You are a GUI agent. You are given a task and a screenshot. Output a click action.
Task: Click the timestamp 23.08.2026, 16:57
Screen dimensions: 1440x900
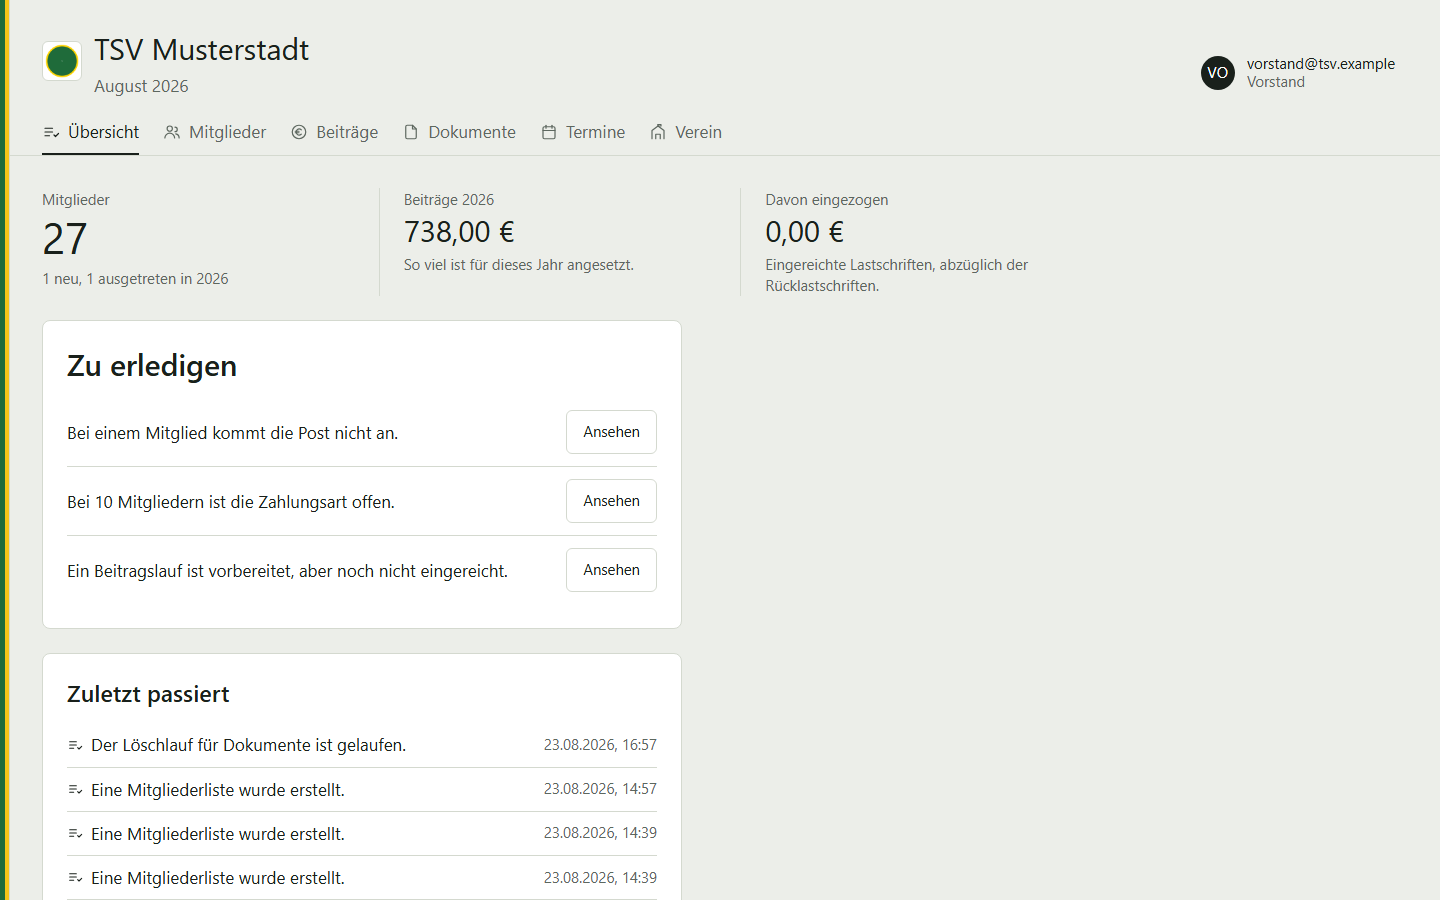[x=600, y=745]
